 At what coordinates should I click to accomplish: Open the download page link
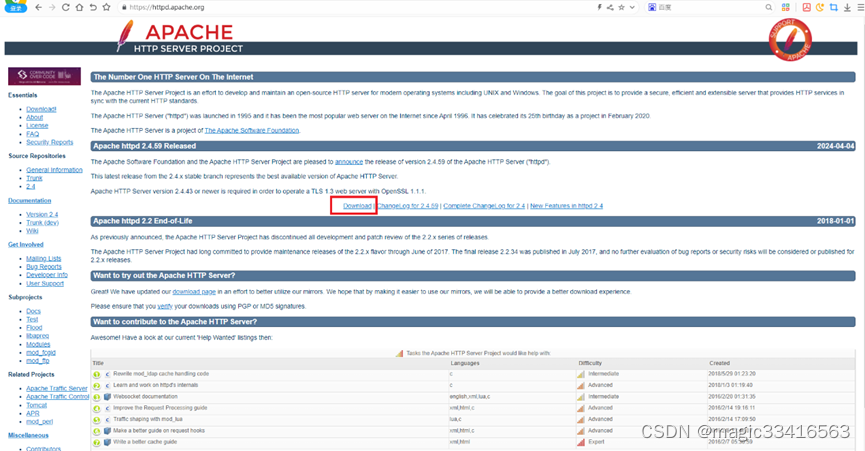194,292
